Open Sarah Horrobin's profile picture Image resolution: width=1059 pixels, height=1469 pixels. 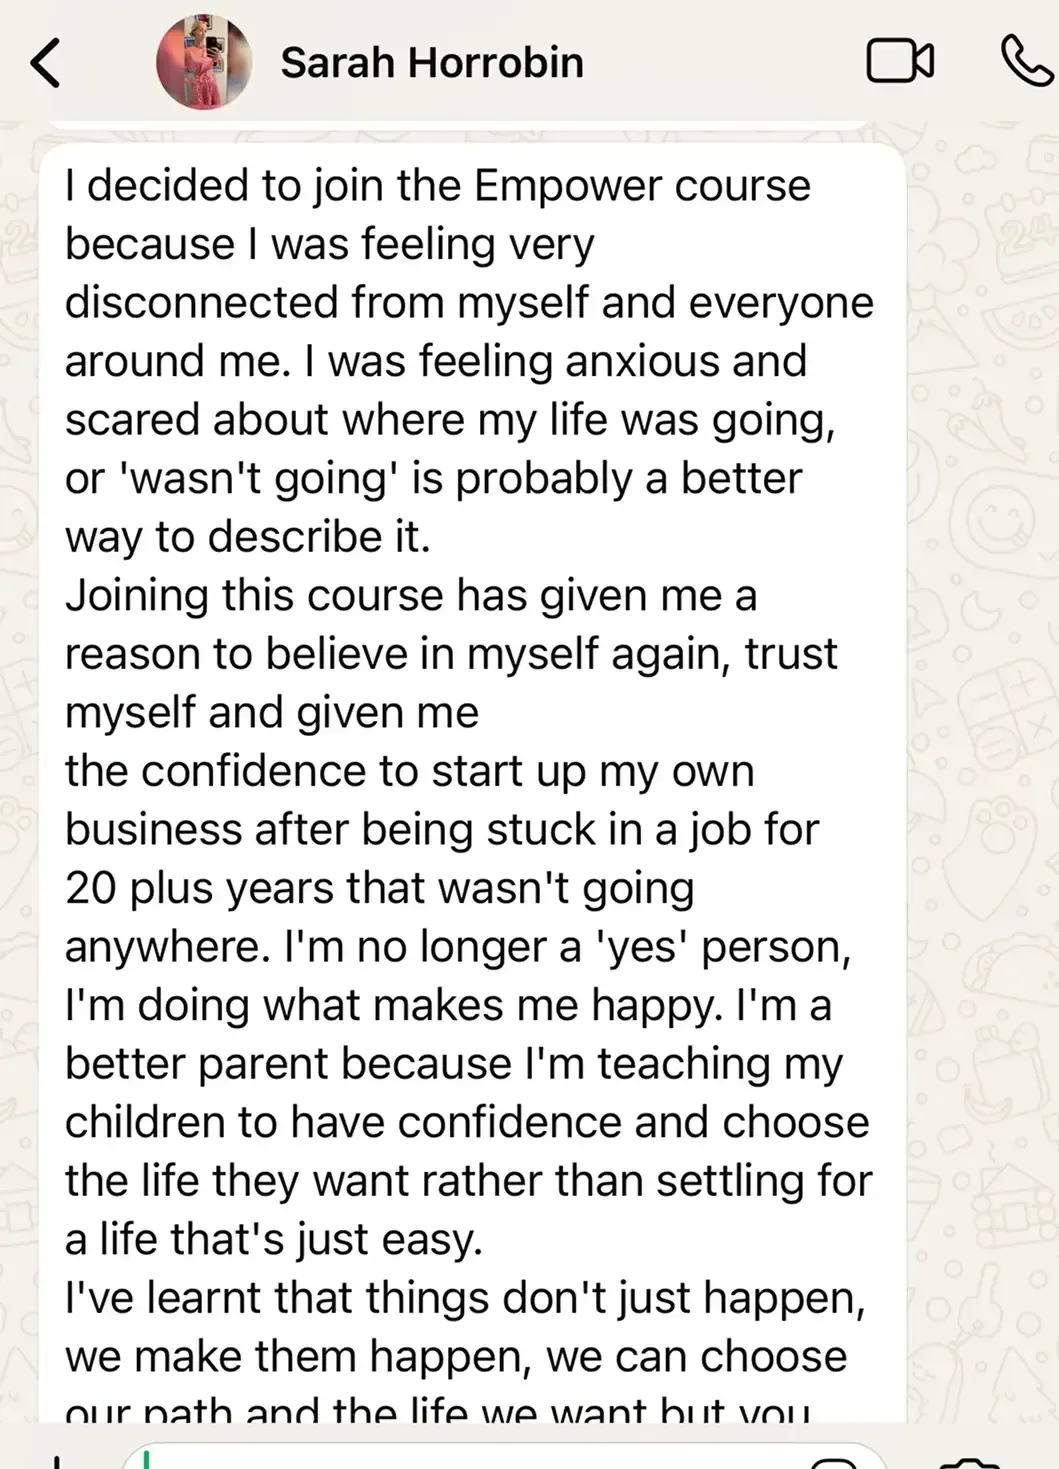[204, 62]
